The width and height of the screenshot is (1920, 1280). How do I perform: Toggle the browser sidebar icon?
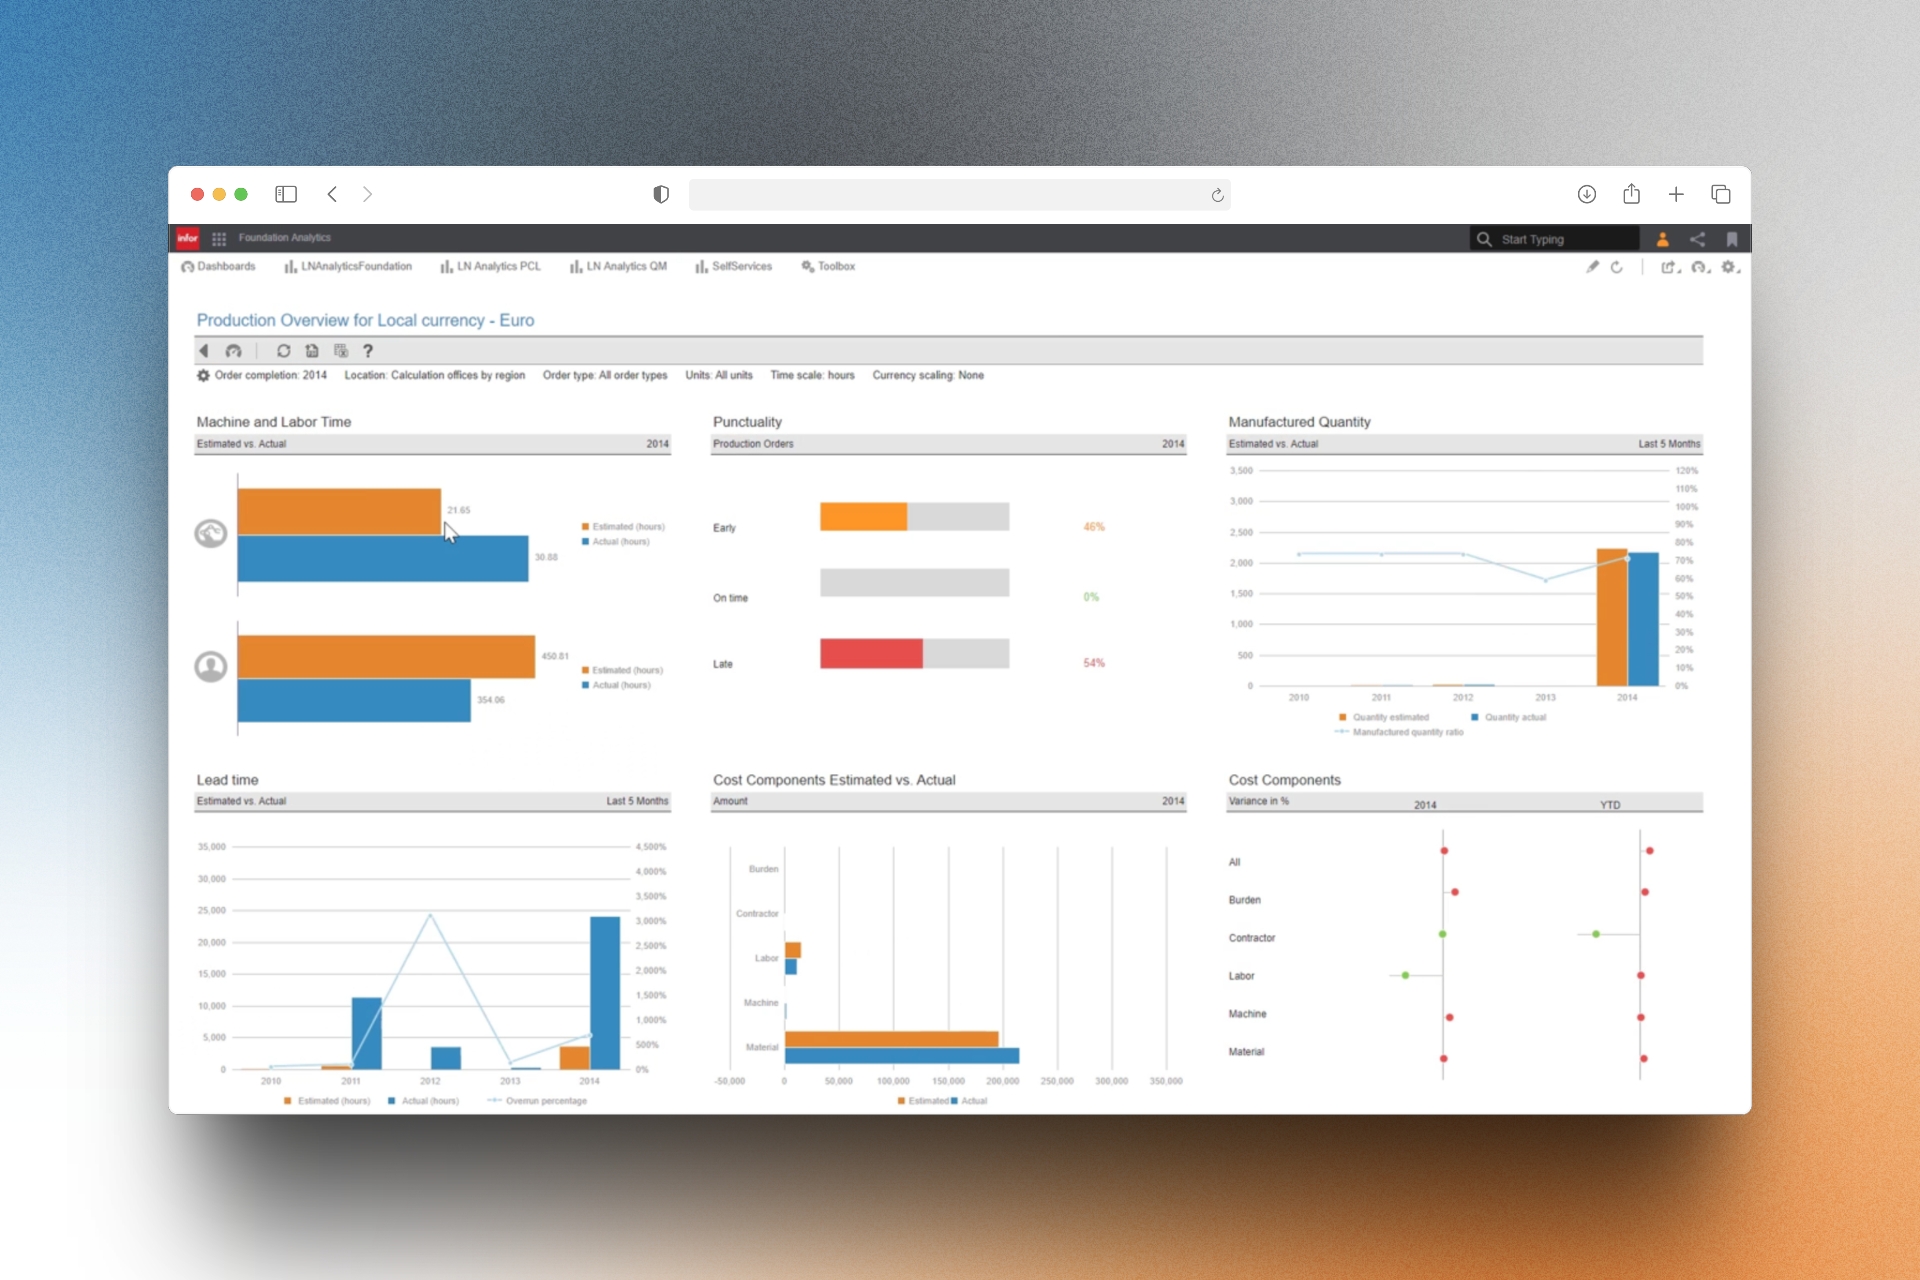click(x=286, y=194)
